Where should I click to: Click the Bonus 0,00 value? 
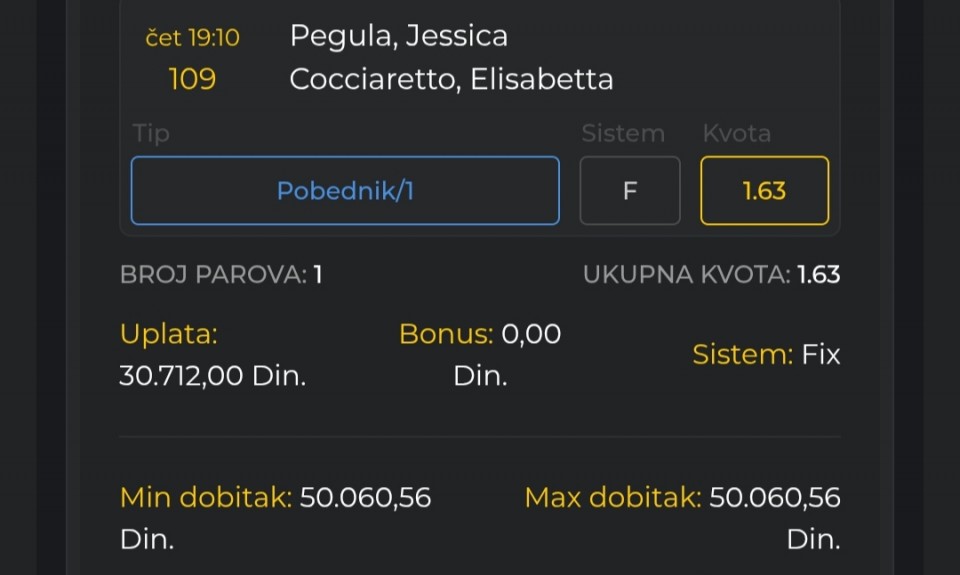[x=531, y=334]
